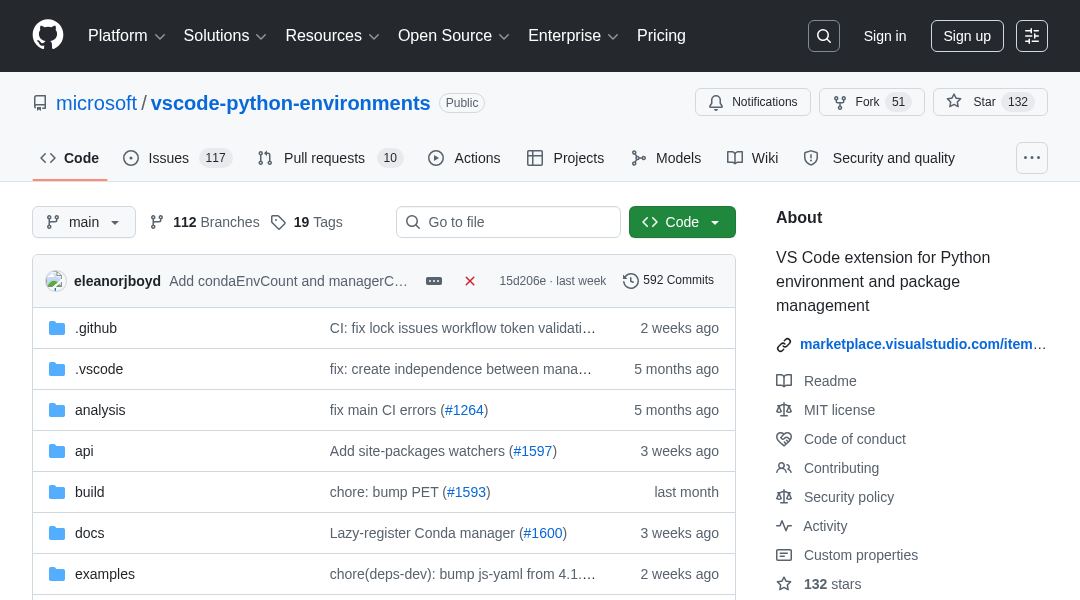The width and height of the screenshot is (1080, 600).
Task: Open the 592 Commits history link
Action: point(668,280)
